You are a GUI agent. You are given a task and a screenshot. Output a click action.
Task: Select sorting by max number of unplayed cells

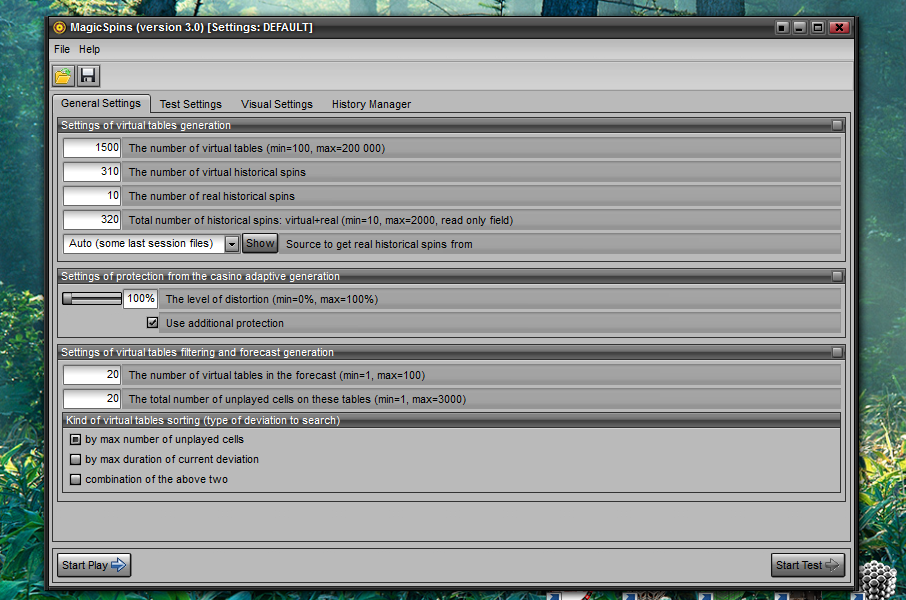click(75, 439)
